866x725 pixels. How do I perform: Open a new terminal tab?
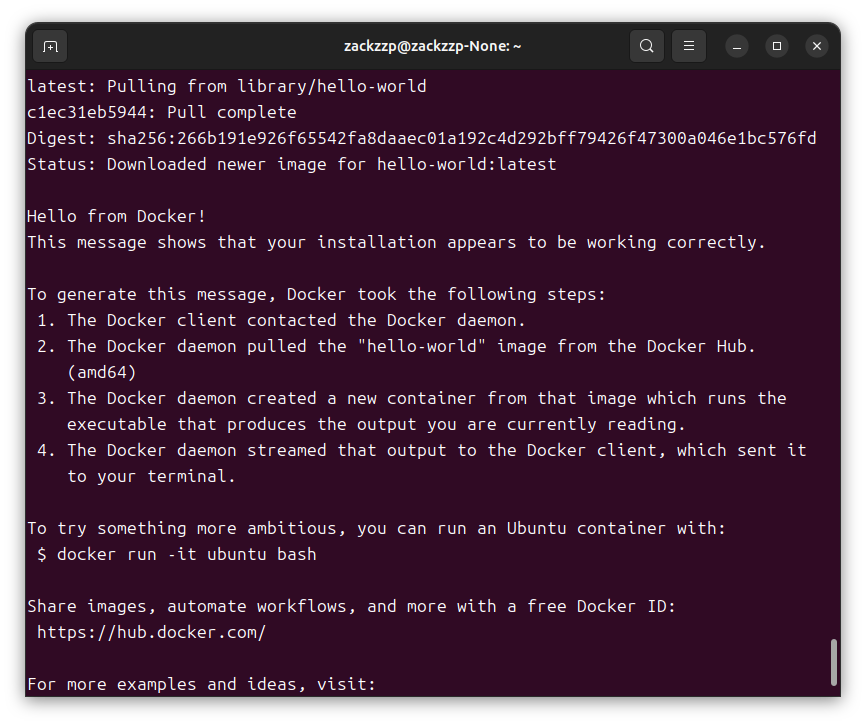click(50, 46)
